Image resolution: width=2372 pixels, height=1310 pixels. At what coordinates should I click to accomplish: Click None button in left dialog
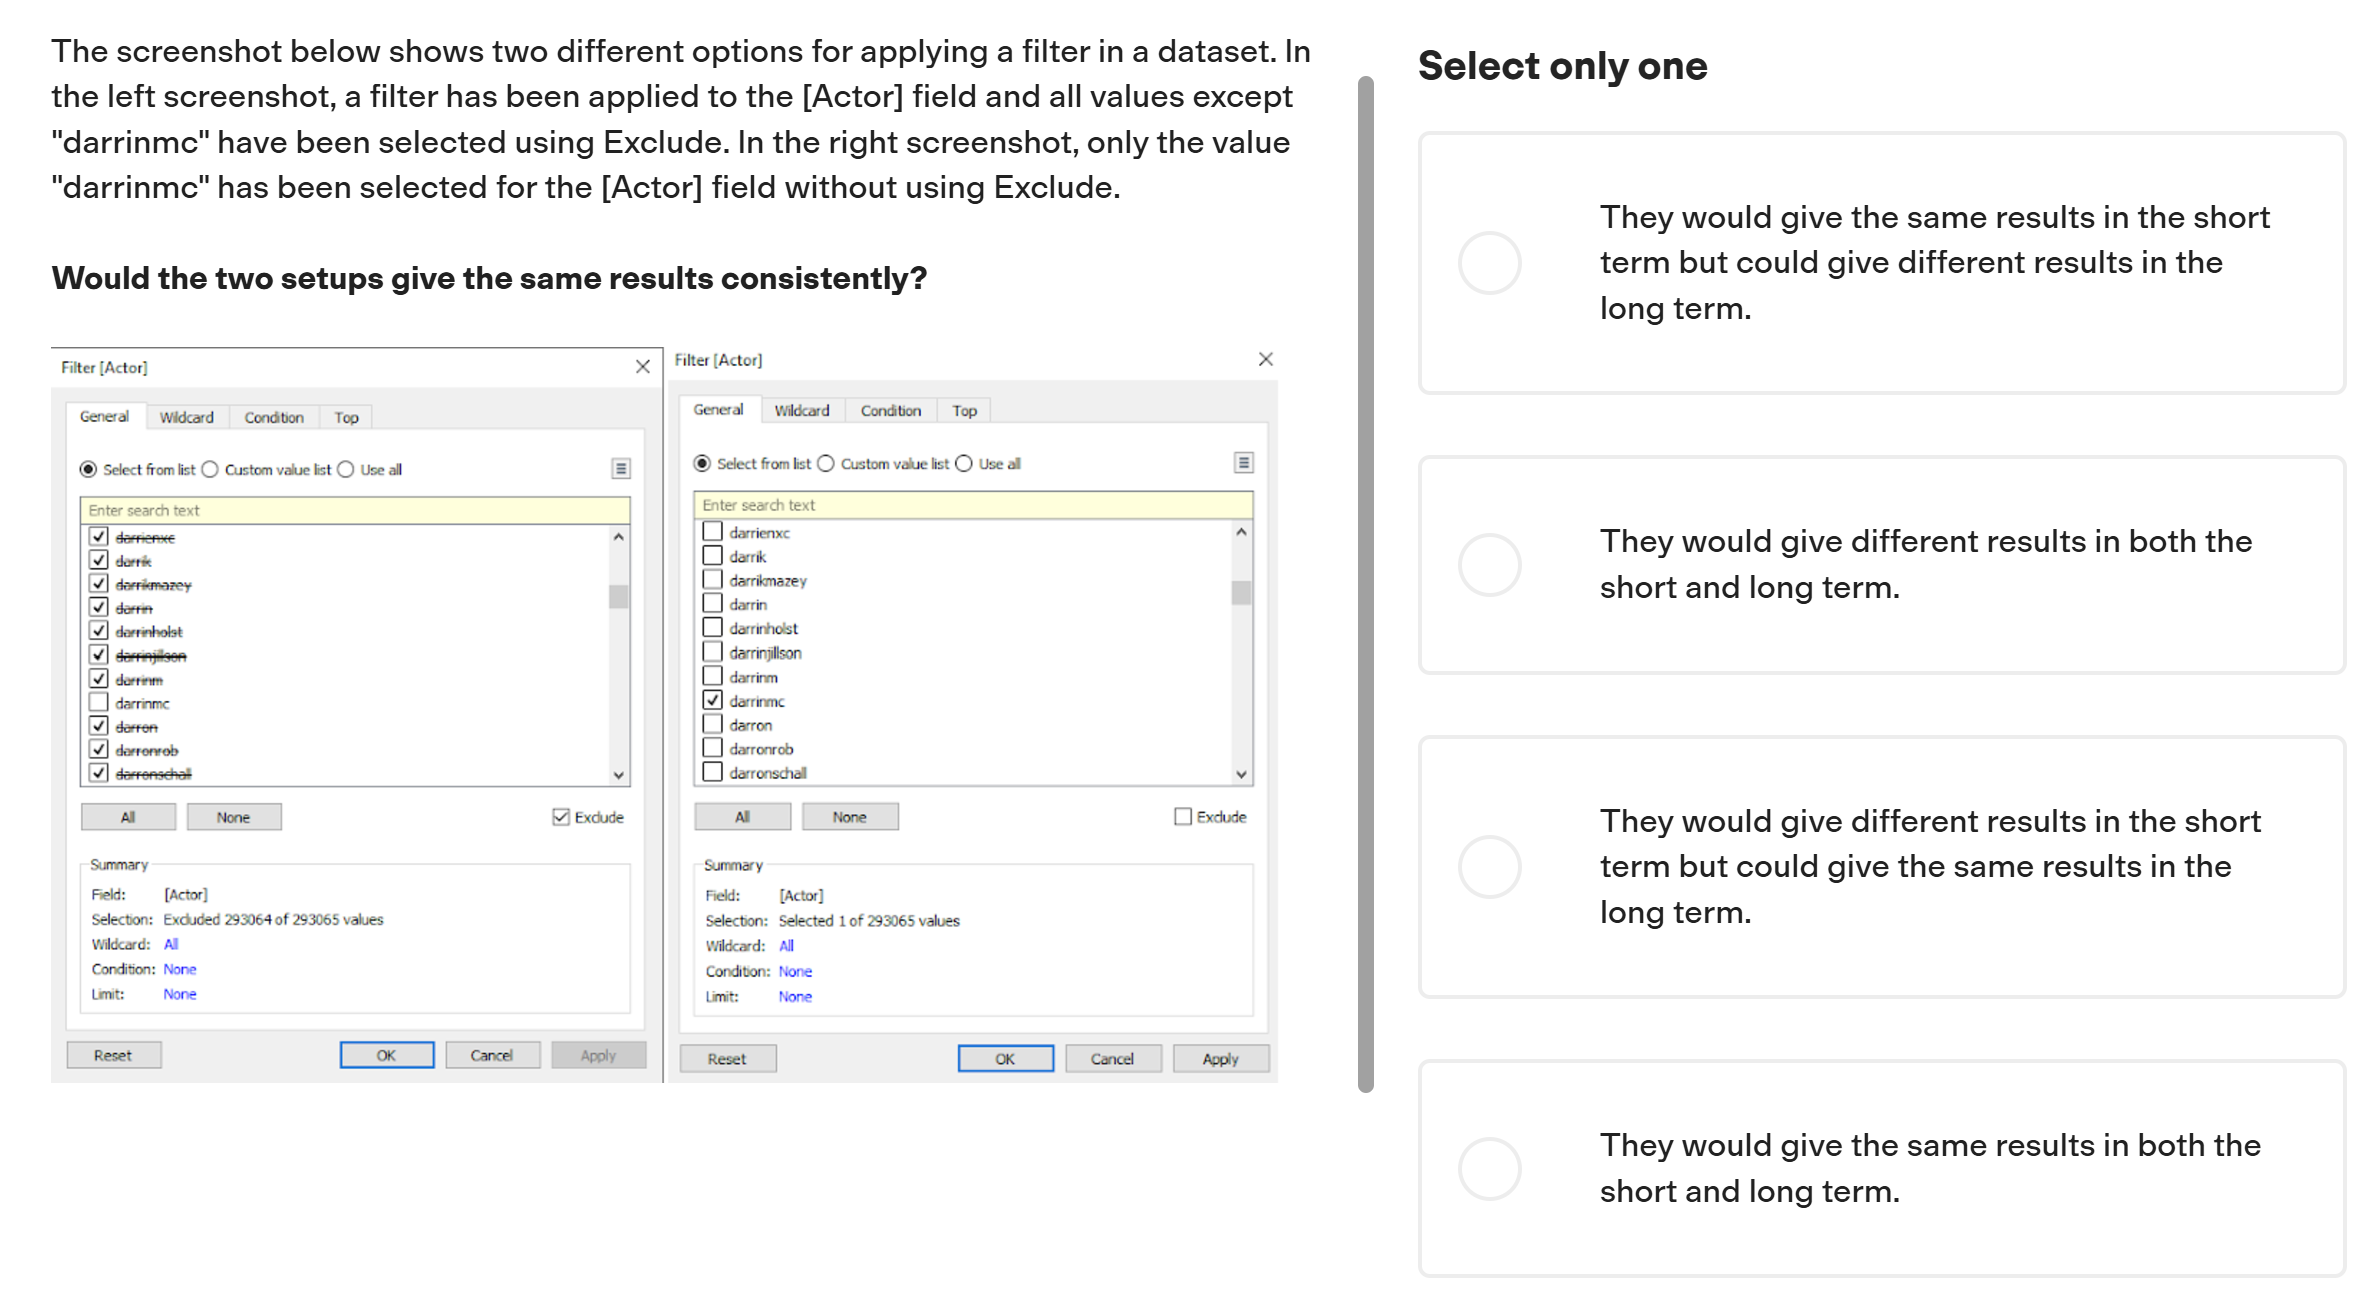[234, 817]
